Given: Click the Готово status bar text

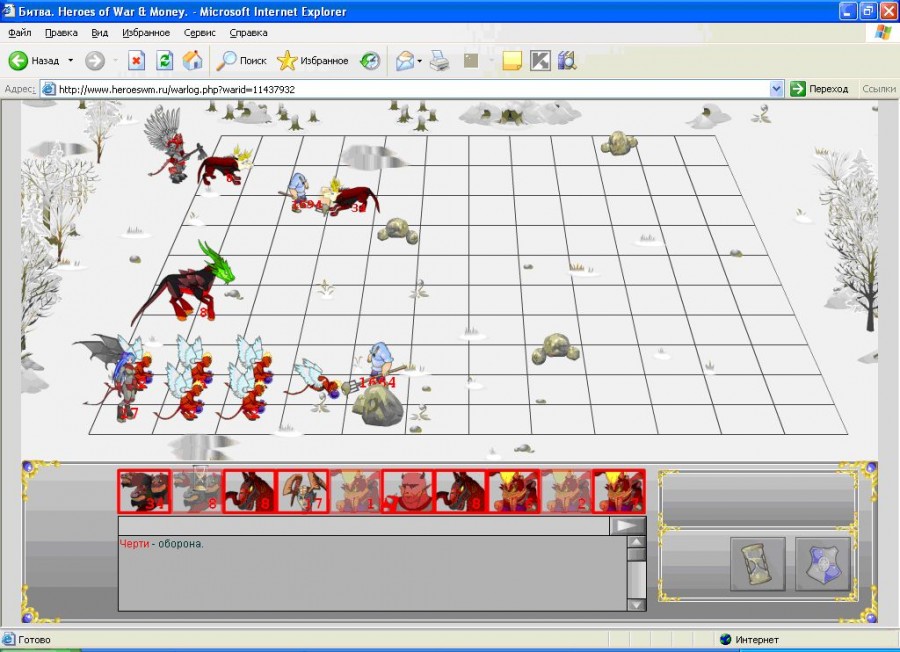Looking at the screenshot, I should [x=34, y=639].
